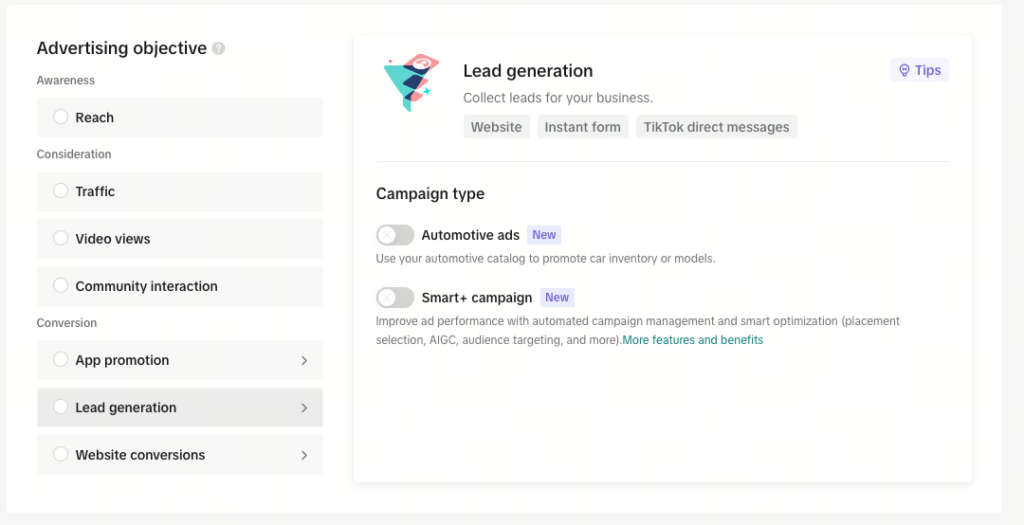Click the Instant form tag
This screenshot has height=525, width=1024.
(583, 127)
